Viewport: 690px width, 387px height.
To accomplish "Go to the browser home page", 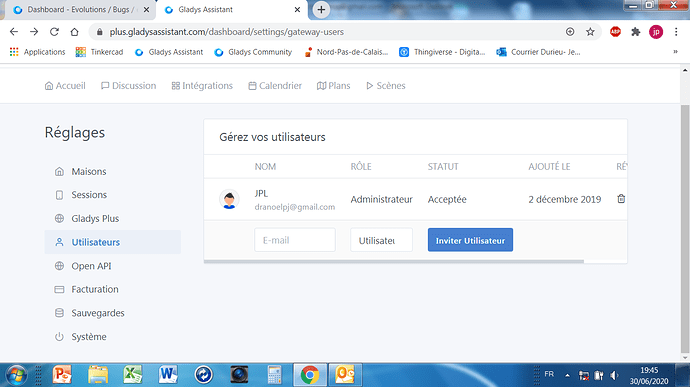I will tap(74, 32).
